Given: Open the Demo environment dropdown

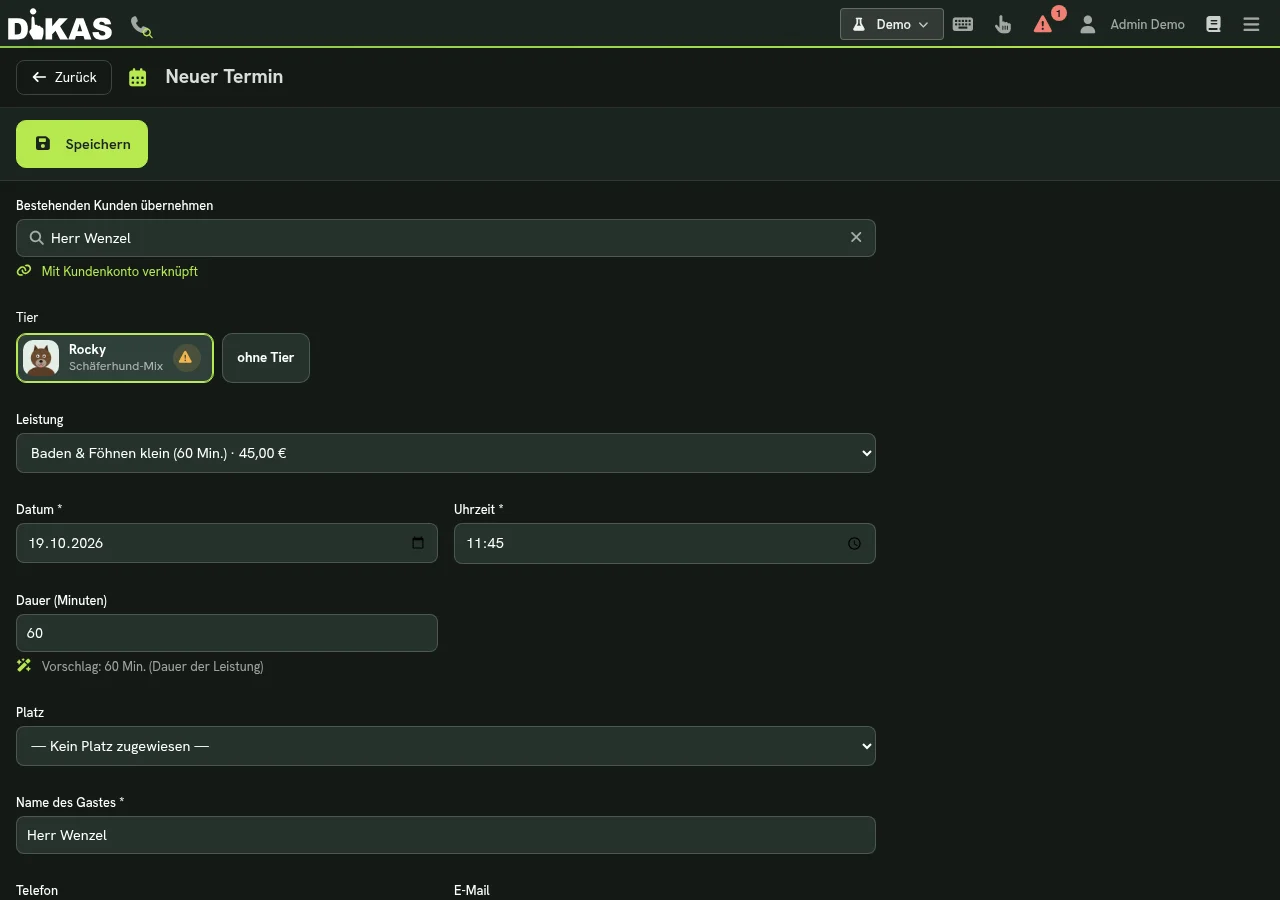Looking at the screenshot, I should click(892, 24).
